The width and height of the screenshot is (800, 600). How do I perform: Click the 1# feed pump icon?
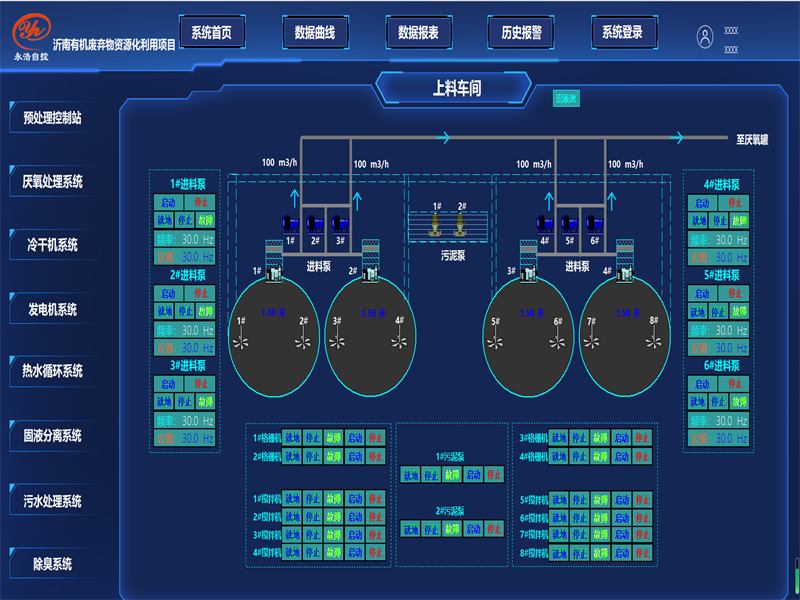coord(290,224)
